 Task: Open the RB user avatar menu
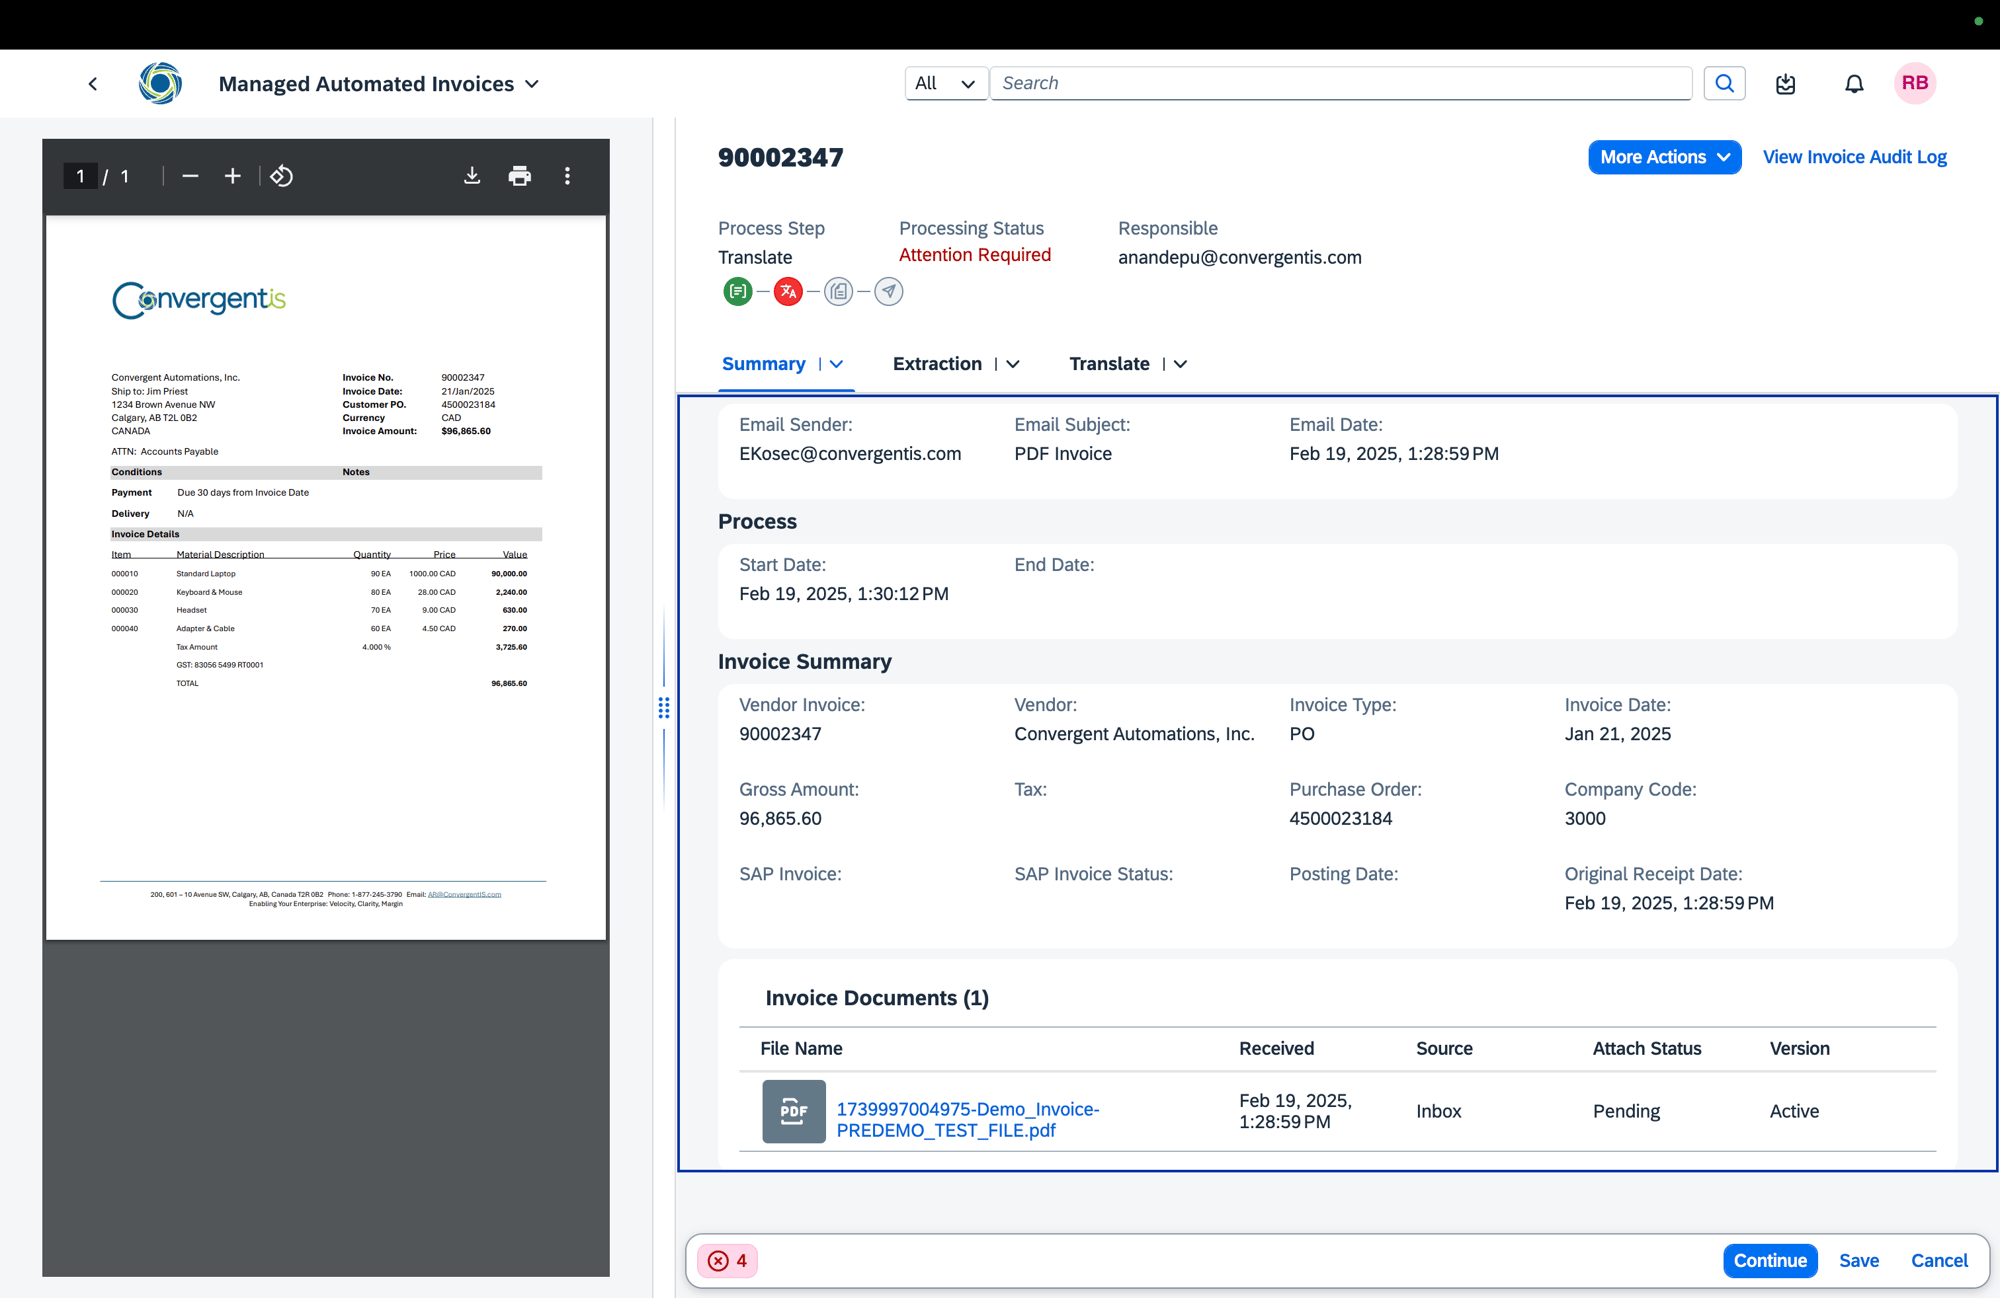[x=1915, y=83]
